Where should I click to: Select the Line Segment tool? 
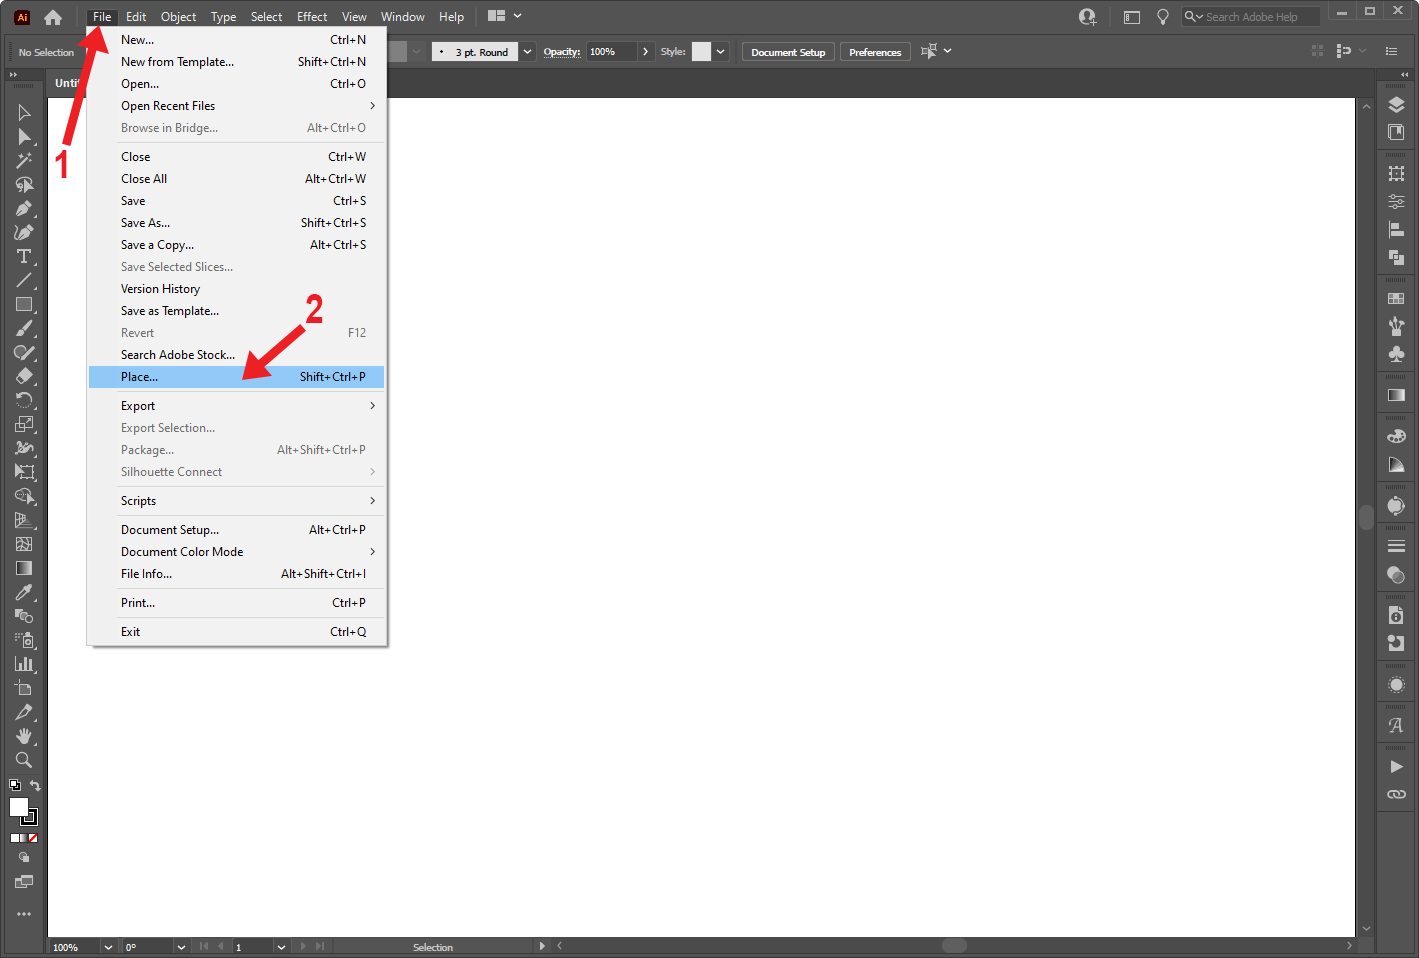24,281
